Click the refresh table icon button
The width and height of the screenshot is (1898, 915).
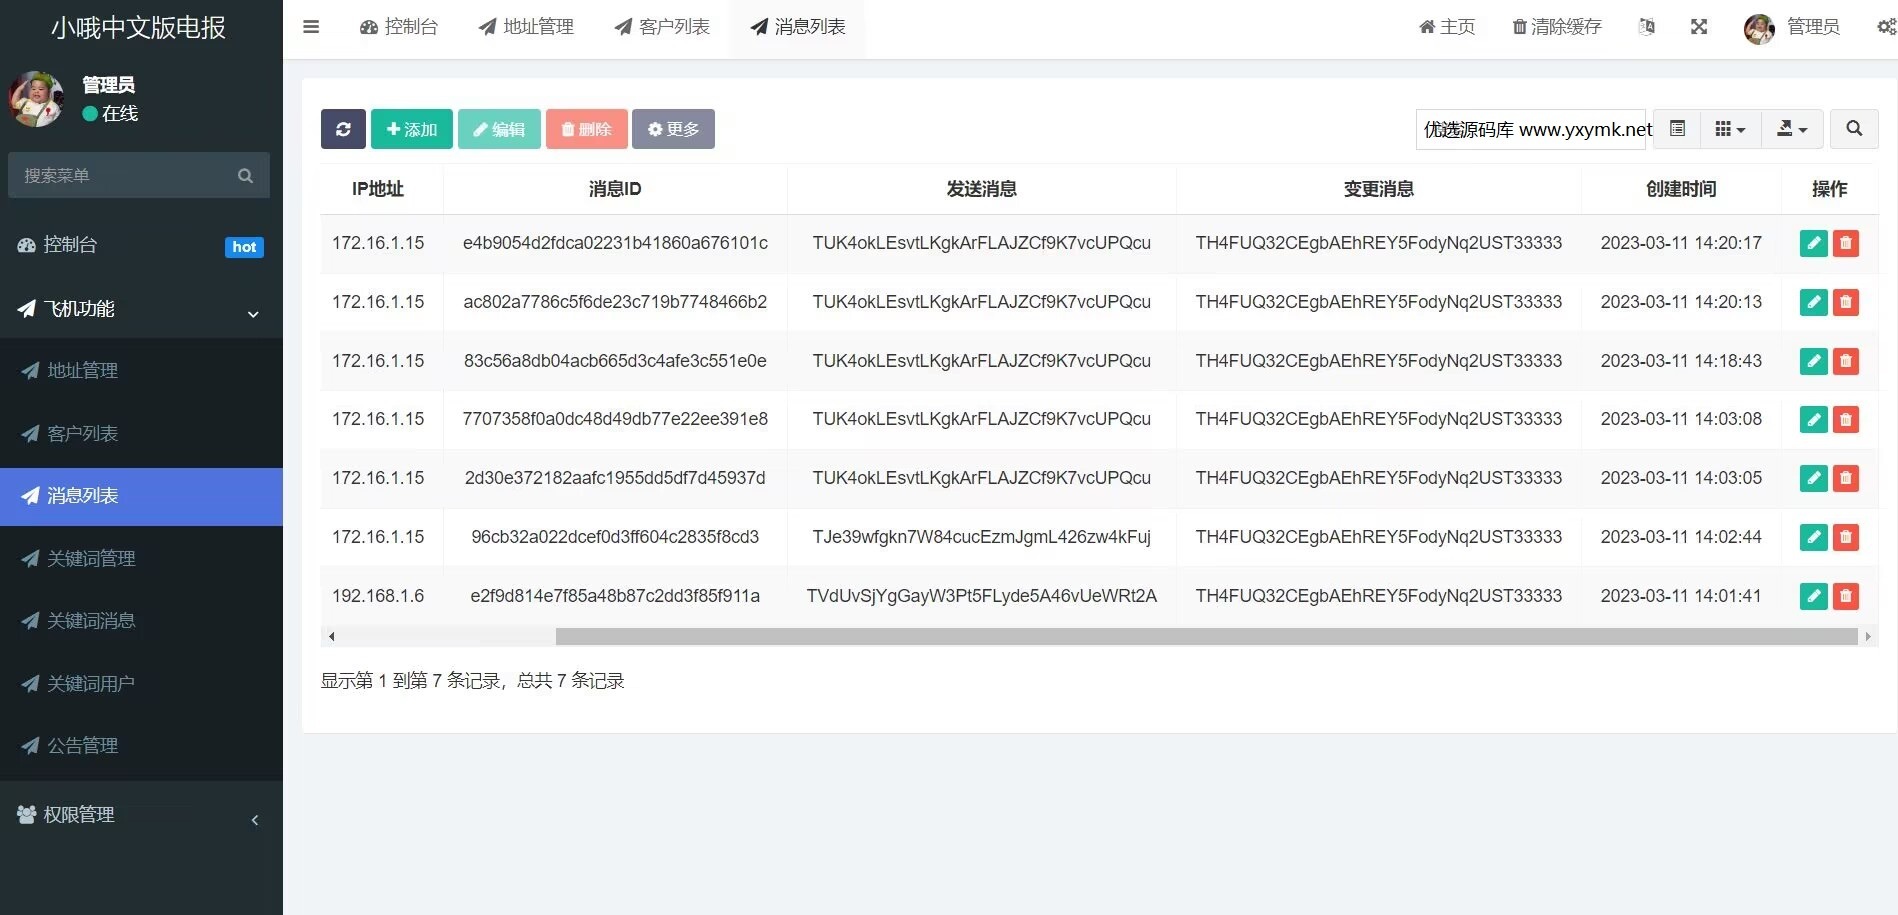point(343,129)
